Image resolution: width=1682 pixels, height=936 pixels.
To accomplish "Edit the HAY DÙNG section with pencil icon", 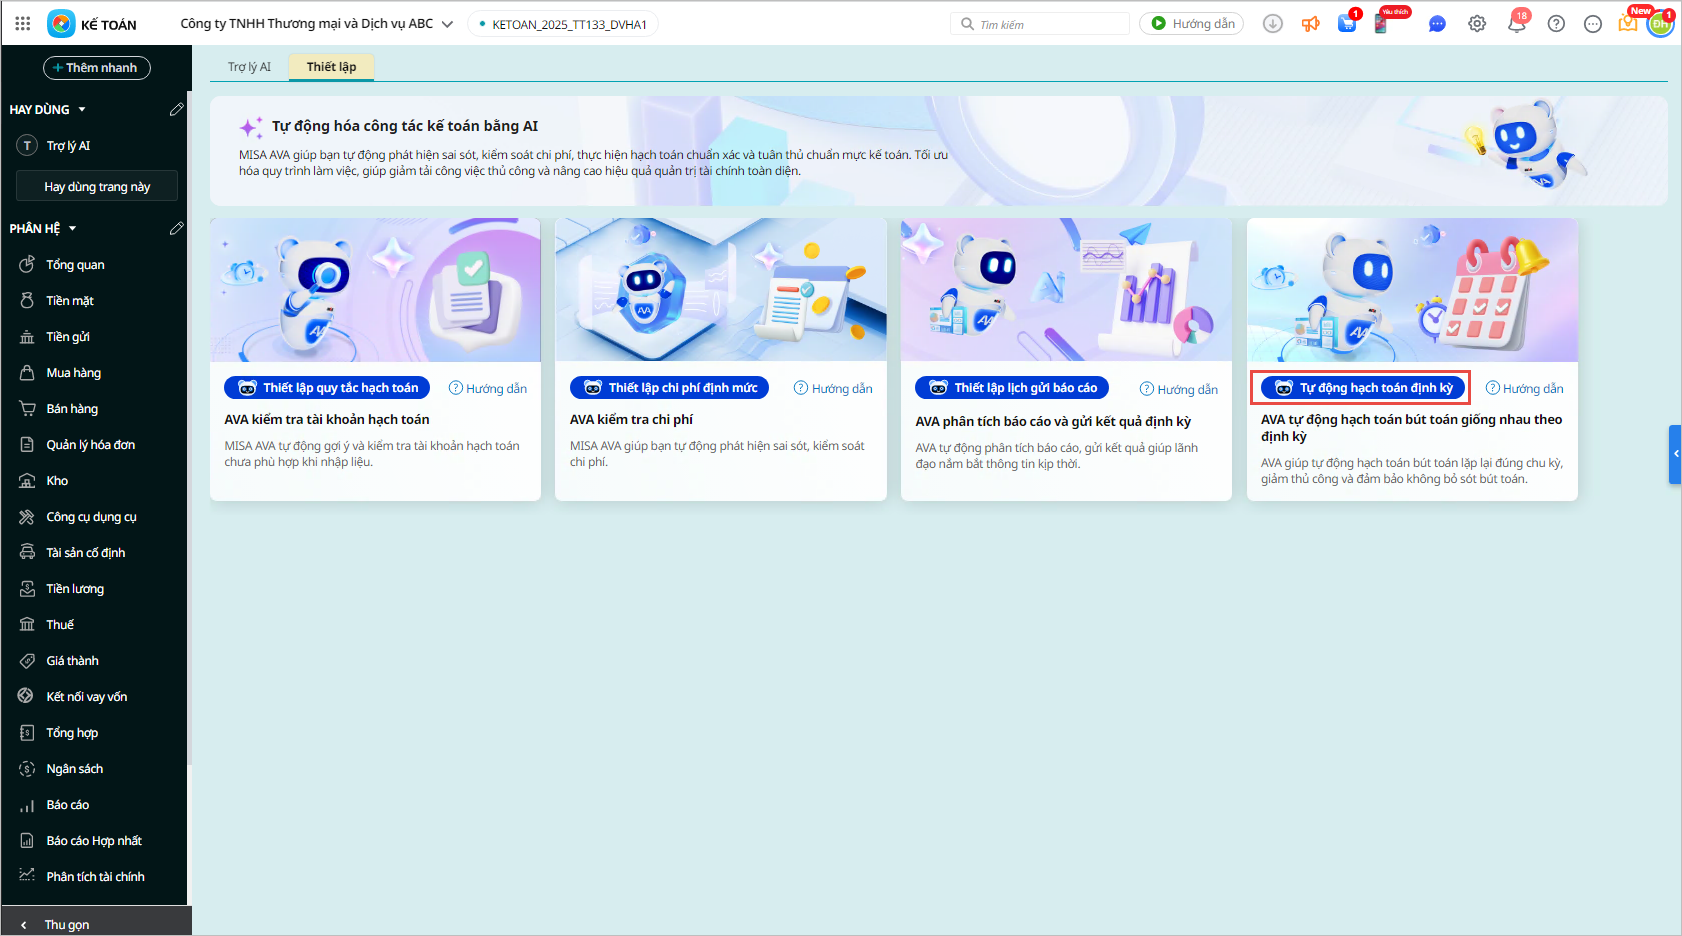I will [x=176, y=109].
